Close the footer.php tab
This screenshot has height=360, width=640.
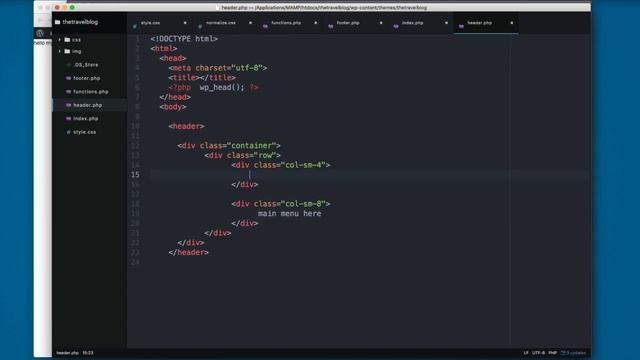point(381,23)
